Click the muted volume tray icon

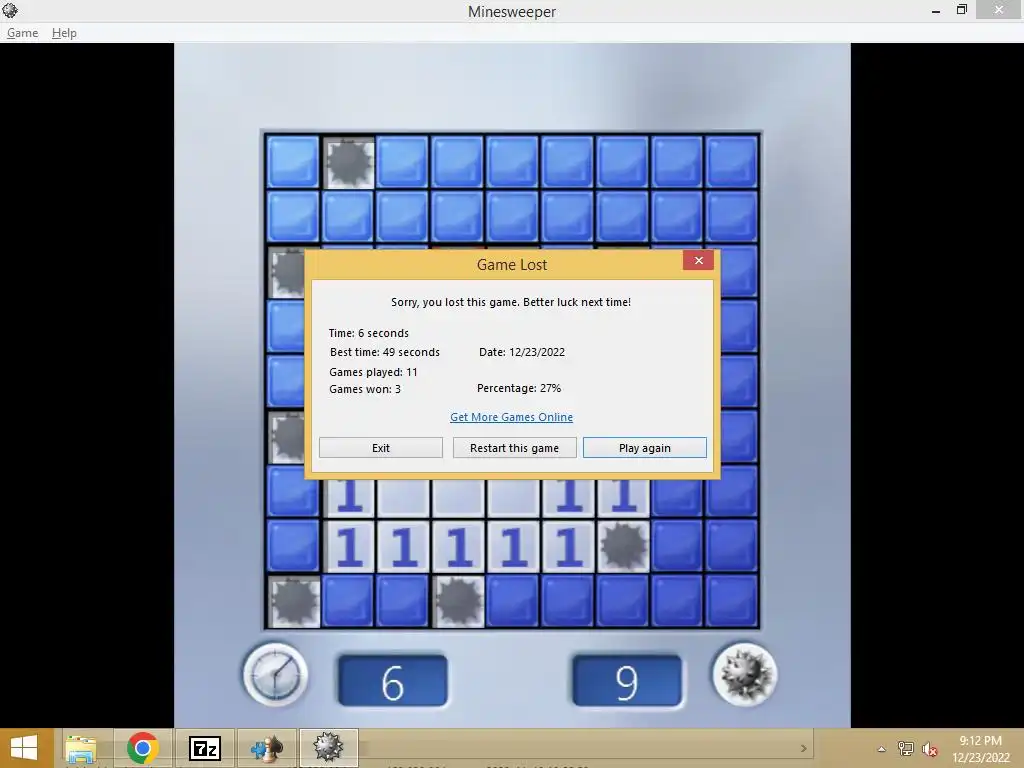[x=930, y=748]
